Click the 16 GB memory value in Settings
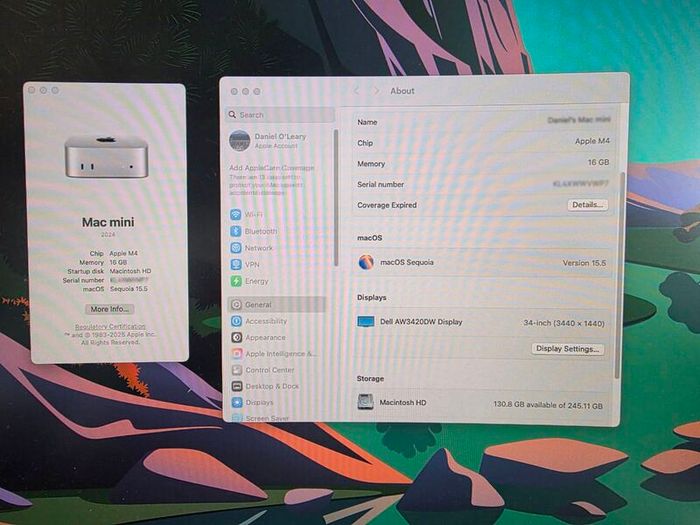 click(x=598, y=162)
